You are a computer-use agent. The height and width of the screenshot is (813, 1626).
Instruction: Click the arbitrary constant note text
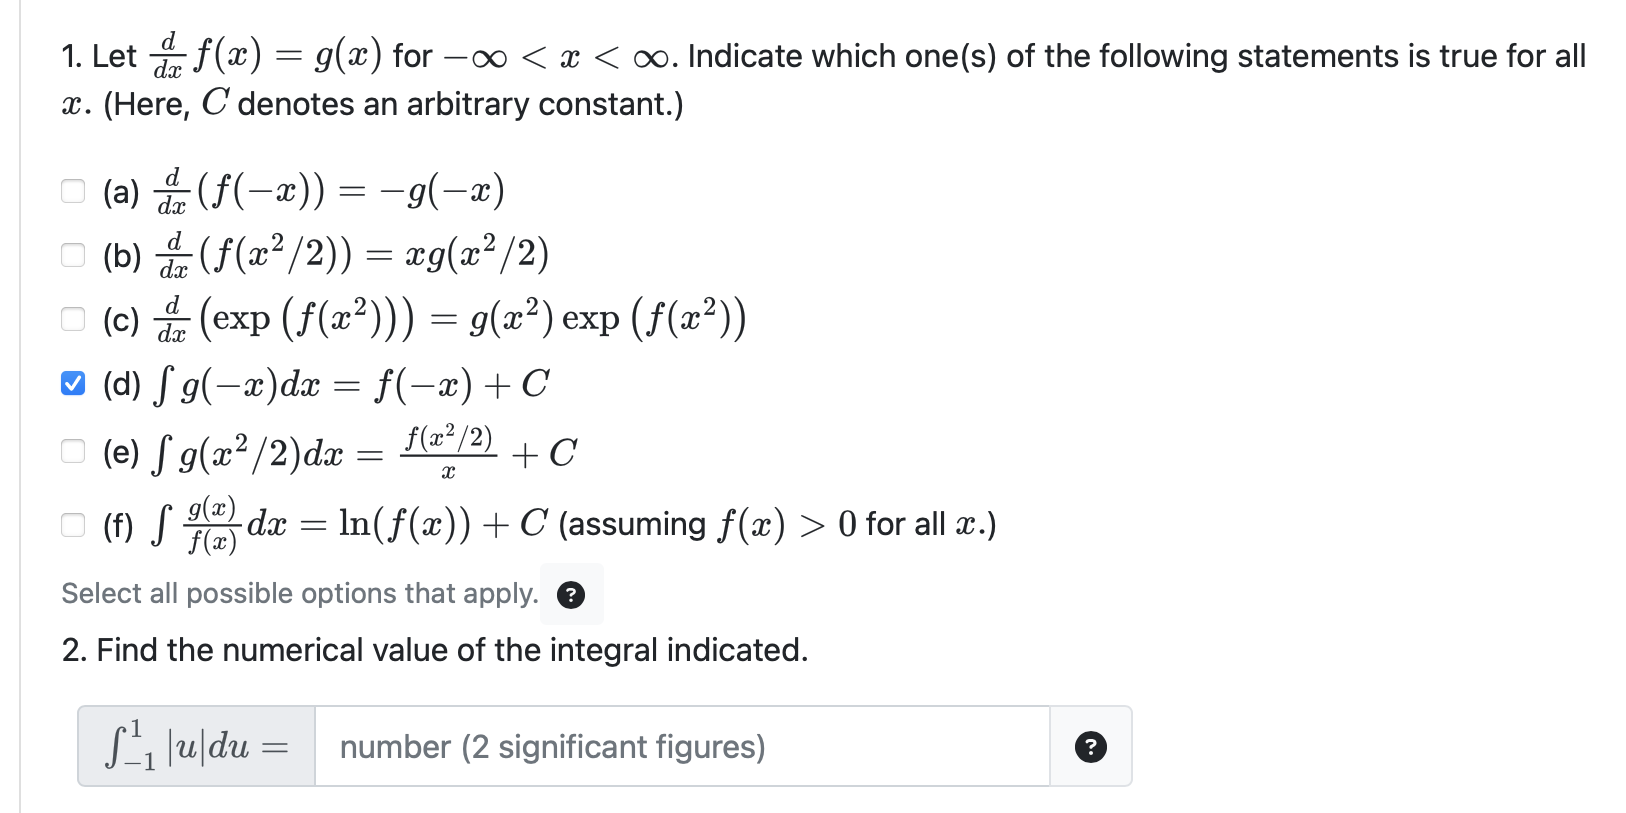click(370, 103)
